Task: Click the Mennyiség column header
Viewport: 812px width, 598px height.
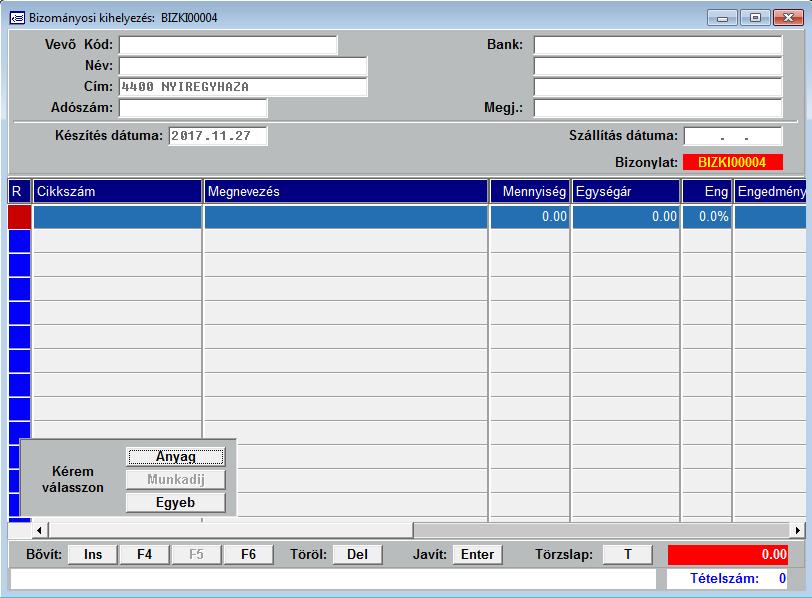Action: pos(530,192)
